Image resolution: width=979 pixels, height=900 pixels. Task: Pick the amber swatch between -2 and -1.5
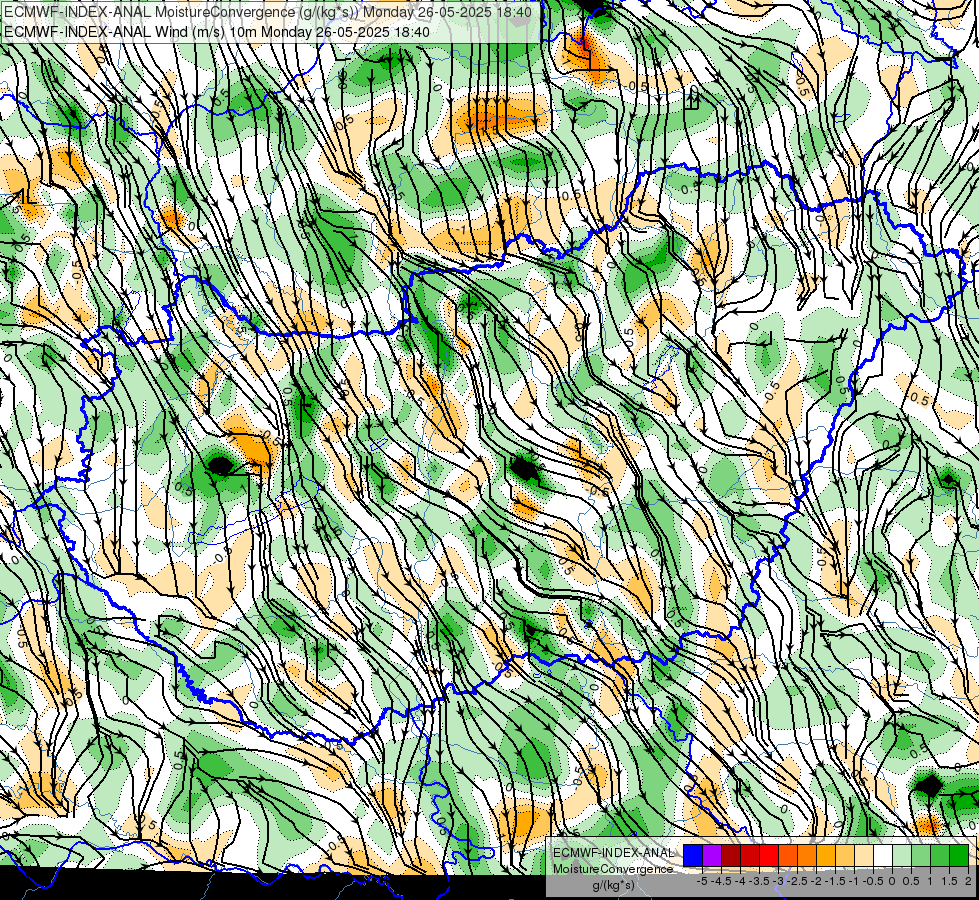826,856
